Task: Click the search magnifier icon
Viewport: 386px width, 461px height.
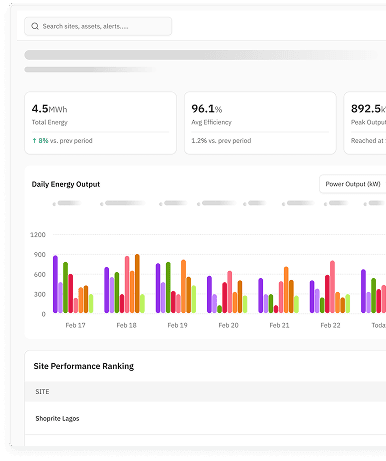Action: (x=35, y=26)
